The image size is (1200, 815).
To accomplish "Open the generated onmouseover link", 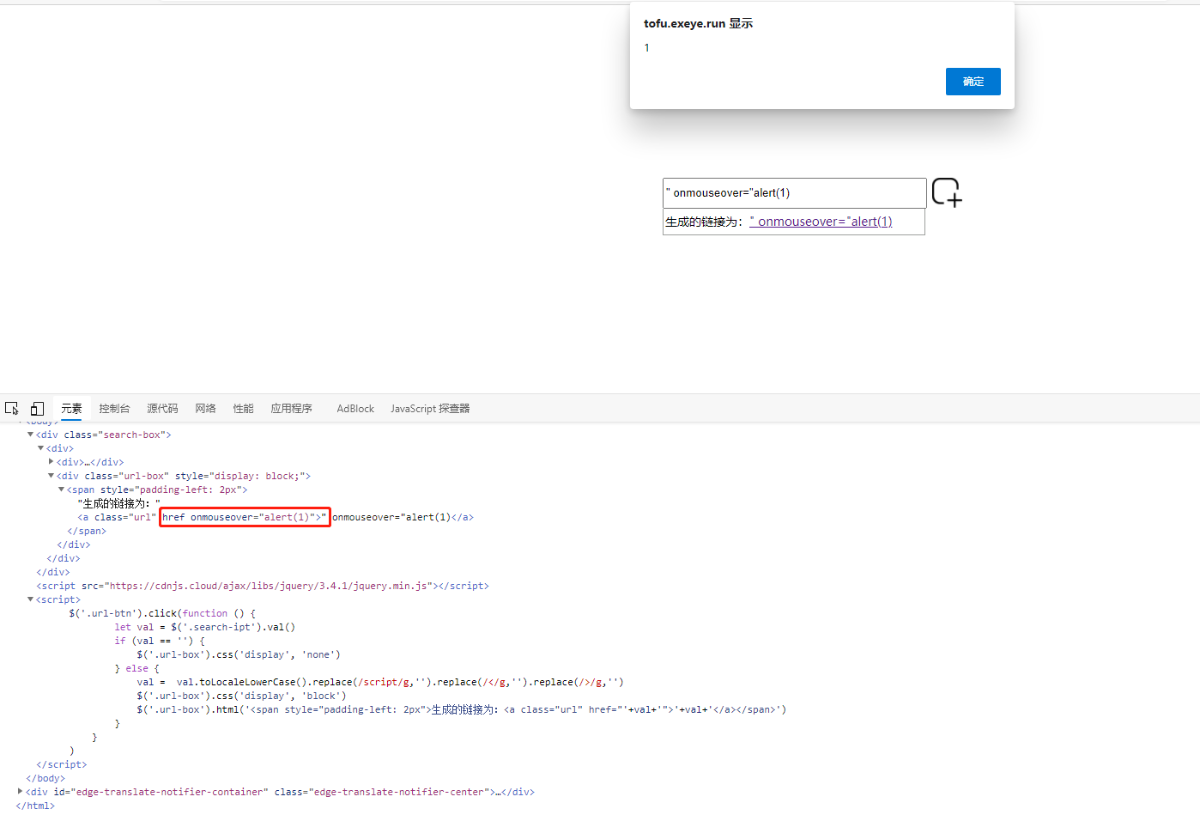I will (x=820, y=222).
